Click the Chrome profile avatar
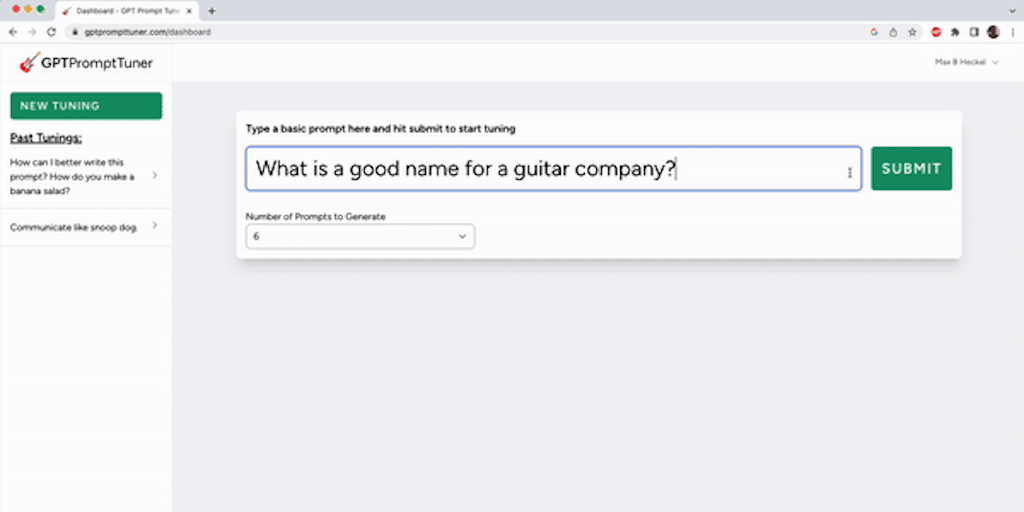The height and width of the screenshot is (512, 1024). pos(993,32)
